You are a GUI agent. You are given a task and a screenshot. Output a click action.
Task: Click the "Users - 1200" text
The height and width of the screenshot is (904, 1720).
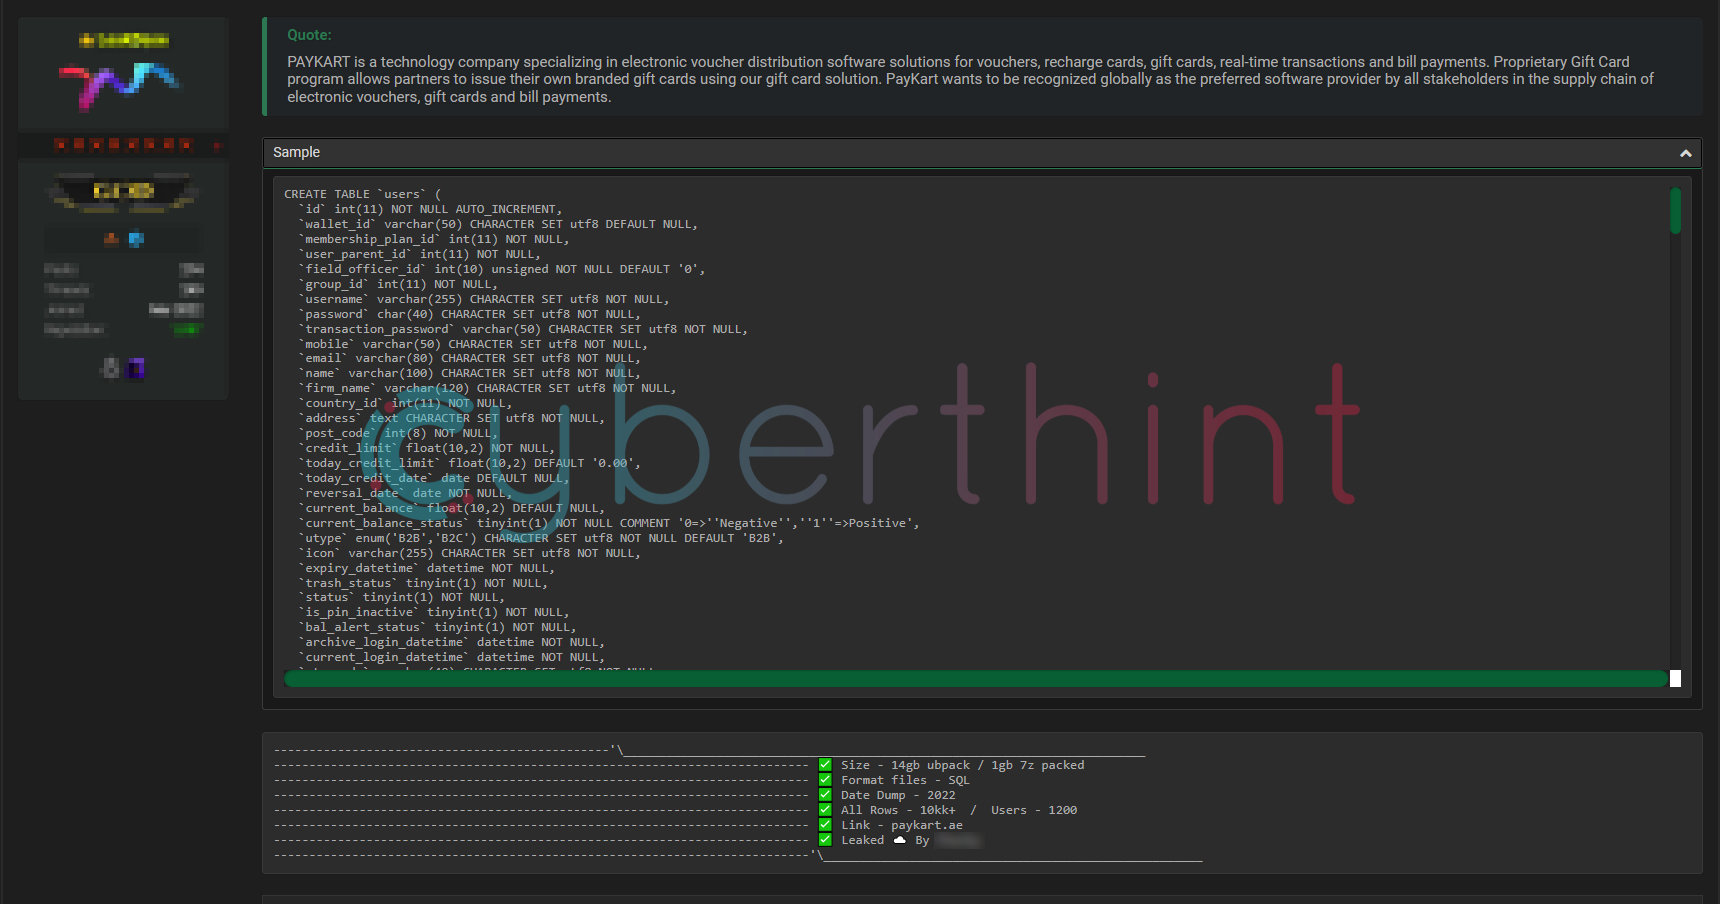(x=1034, y=810)
